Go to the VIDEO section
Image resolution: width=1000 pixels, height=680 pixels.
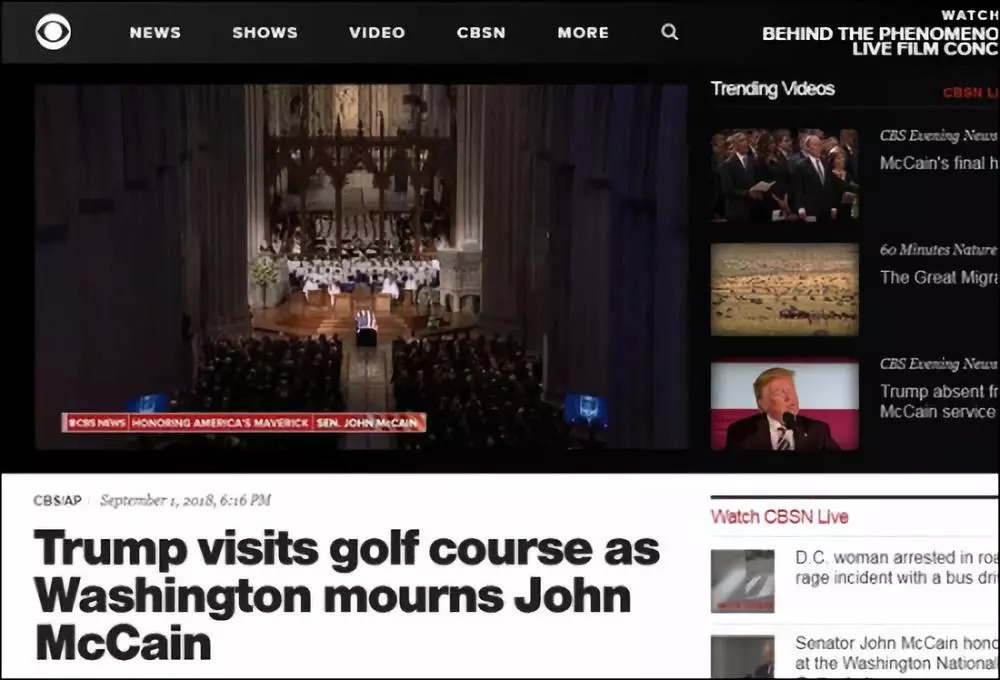(377, 33)
